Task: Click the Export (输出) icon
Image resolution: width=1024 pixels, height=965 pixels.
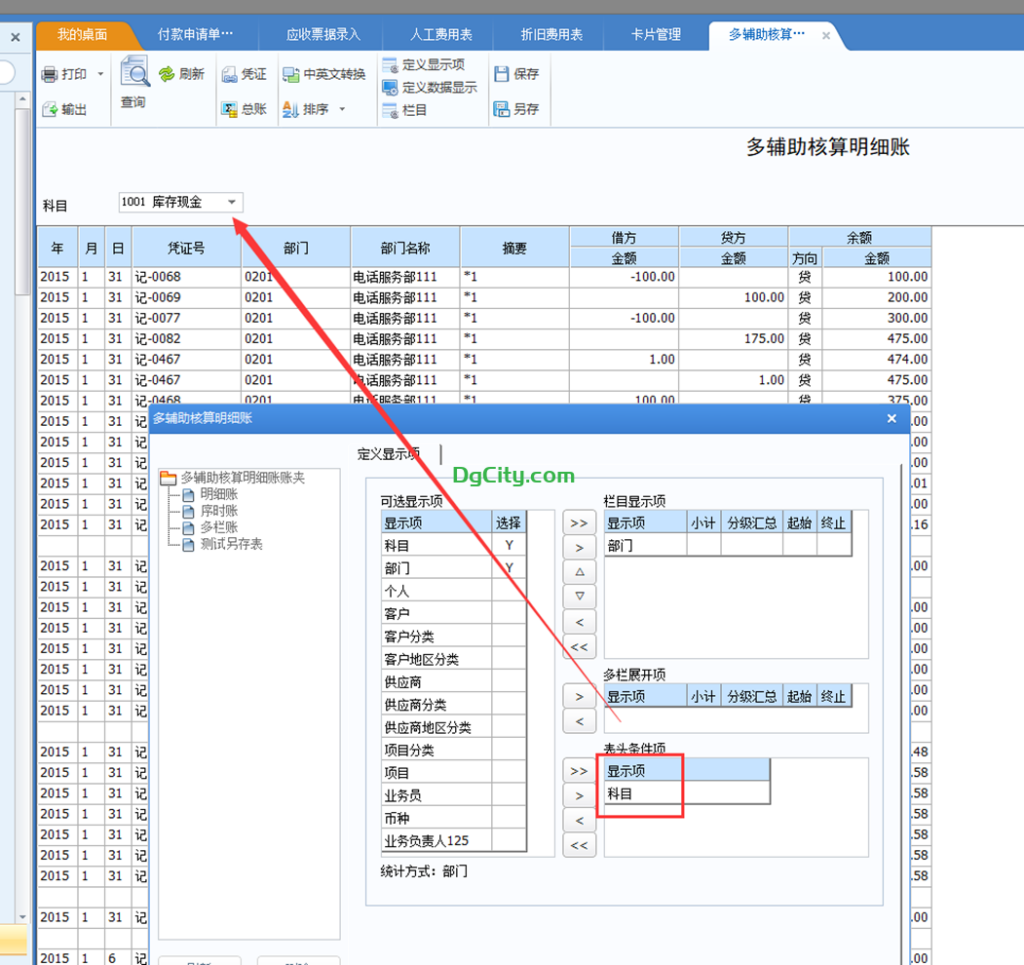Action: point(50,110)
